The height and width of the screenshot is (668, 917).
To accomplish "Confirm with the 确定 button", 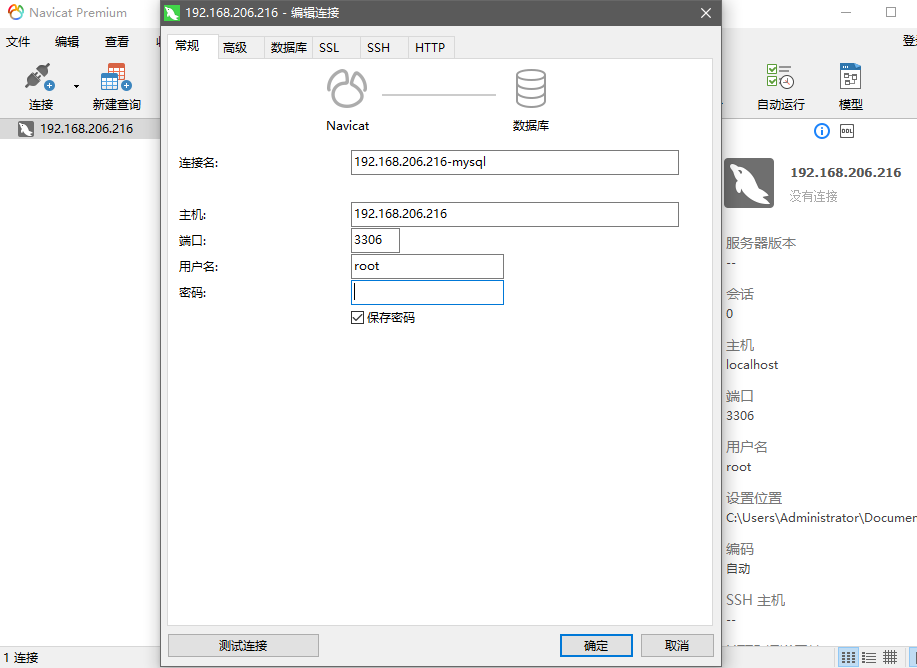I will [596, 645].
